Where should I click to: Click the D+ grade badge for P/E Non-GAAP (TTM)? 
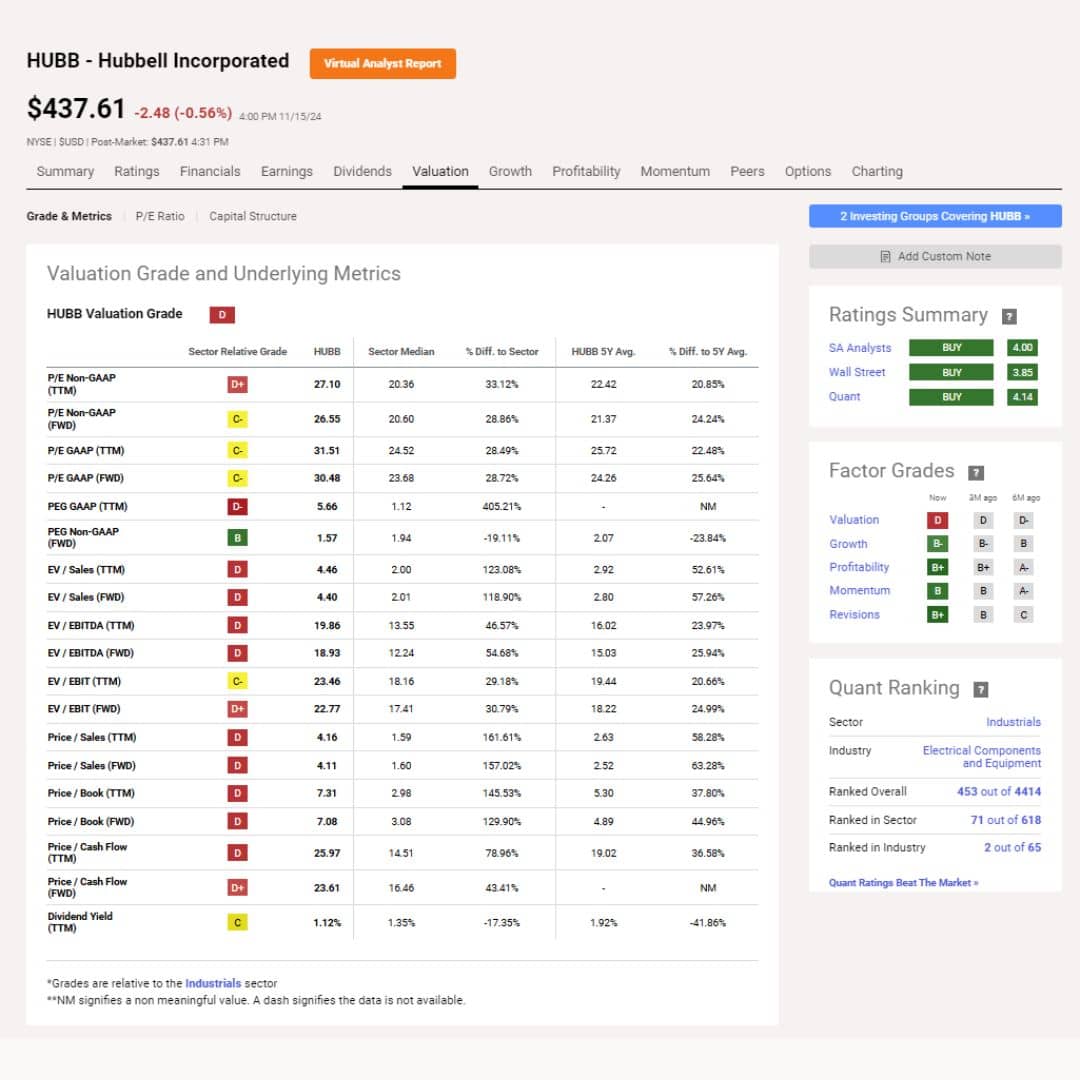[237, 384]
